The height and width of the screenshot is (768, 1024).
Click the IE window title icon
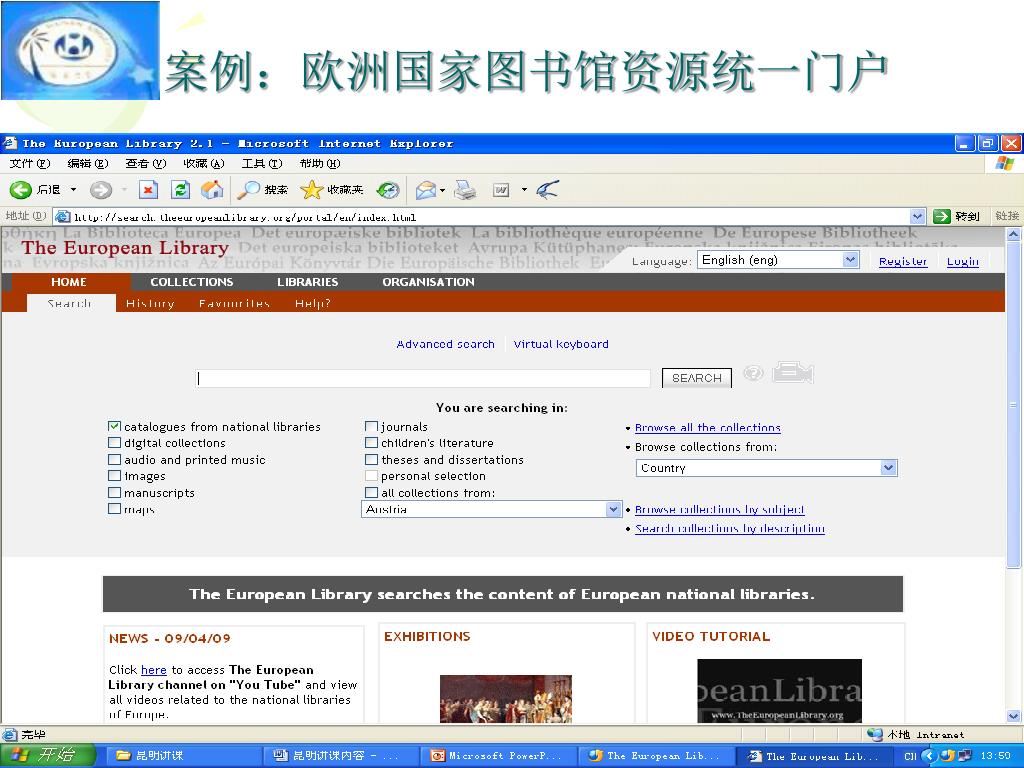point(9,143)
